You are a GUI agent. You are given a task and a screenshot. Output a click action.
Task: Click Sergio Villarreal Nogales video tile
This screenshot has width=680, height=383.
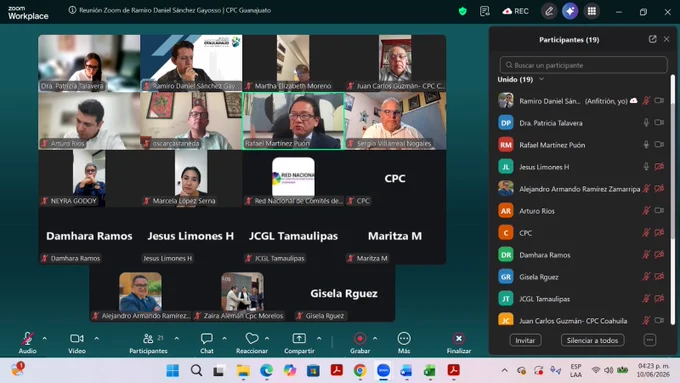pos(396,121)
